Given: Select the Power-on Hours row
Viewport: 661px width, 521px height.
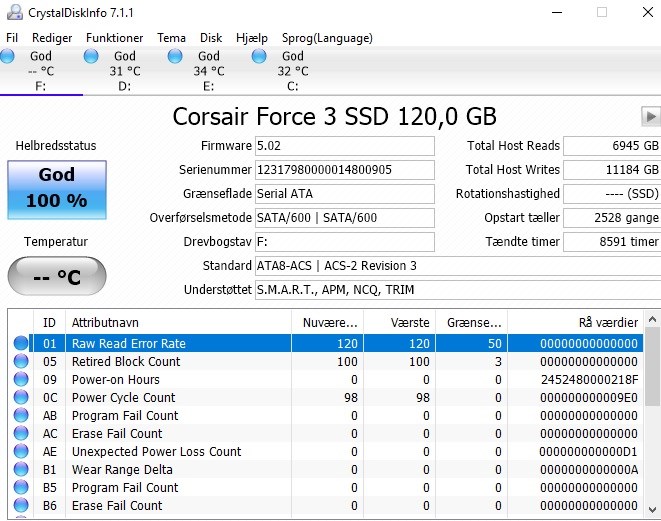Looking at the screenshot, I should point(325,379).
